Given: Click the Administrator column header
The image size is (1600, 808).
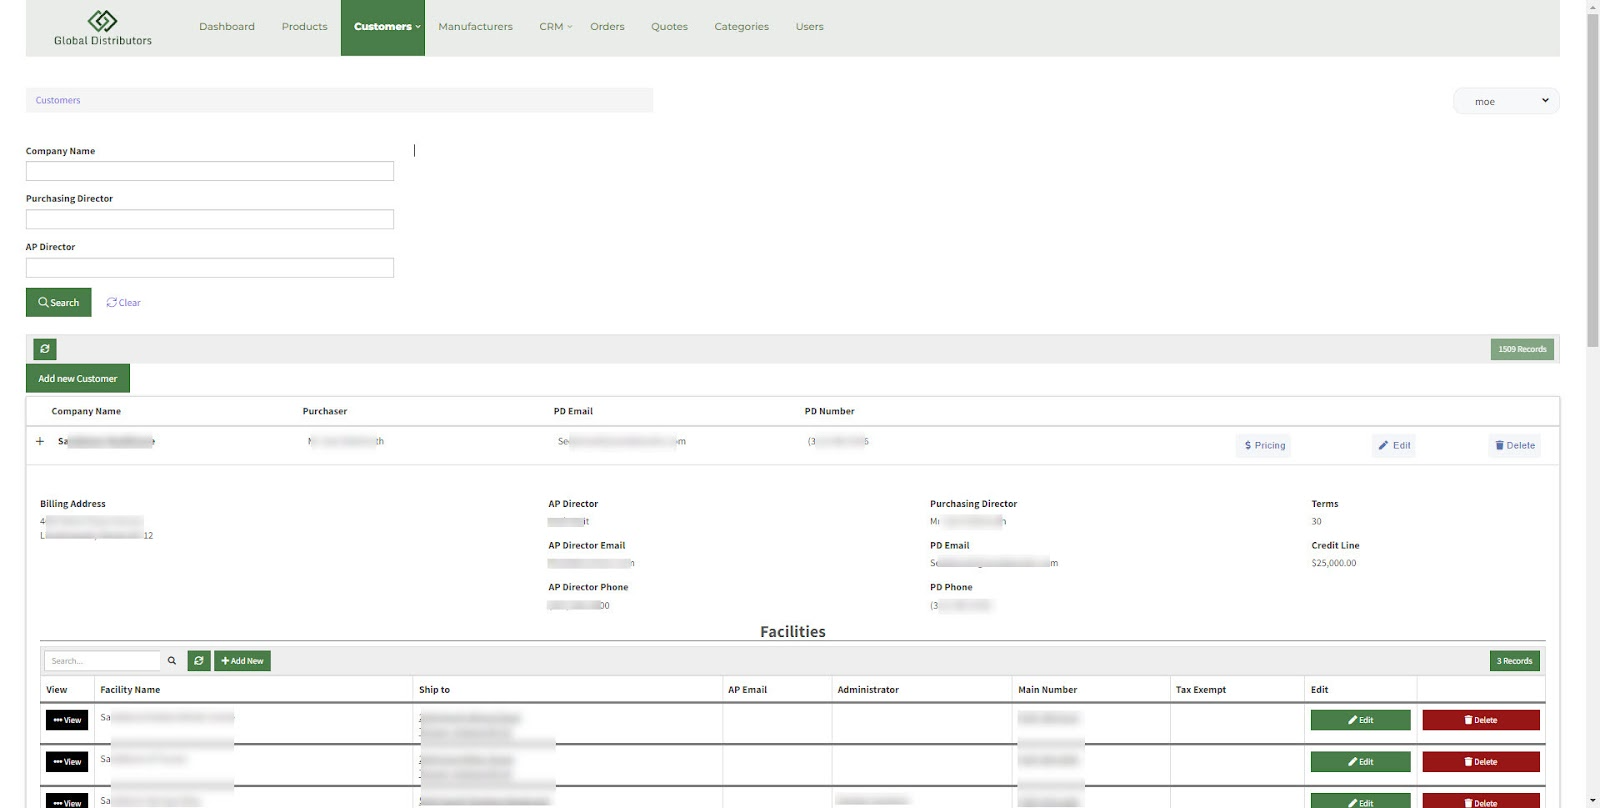Looking at the screenshot, I should [x=868, y=690].
